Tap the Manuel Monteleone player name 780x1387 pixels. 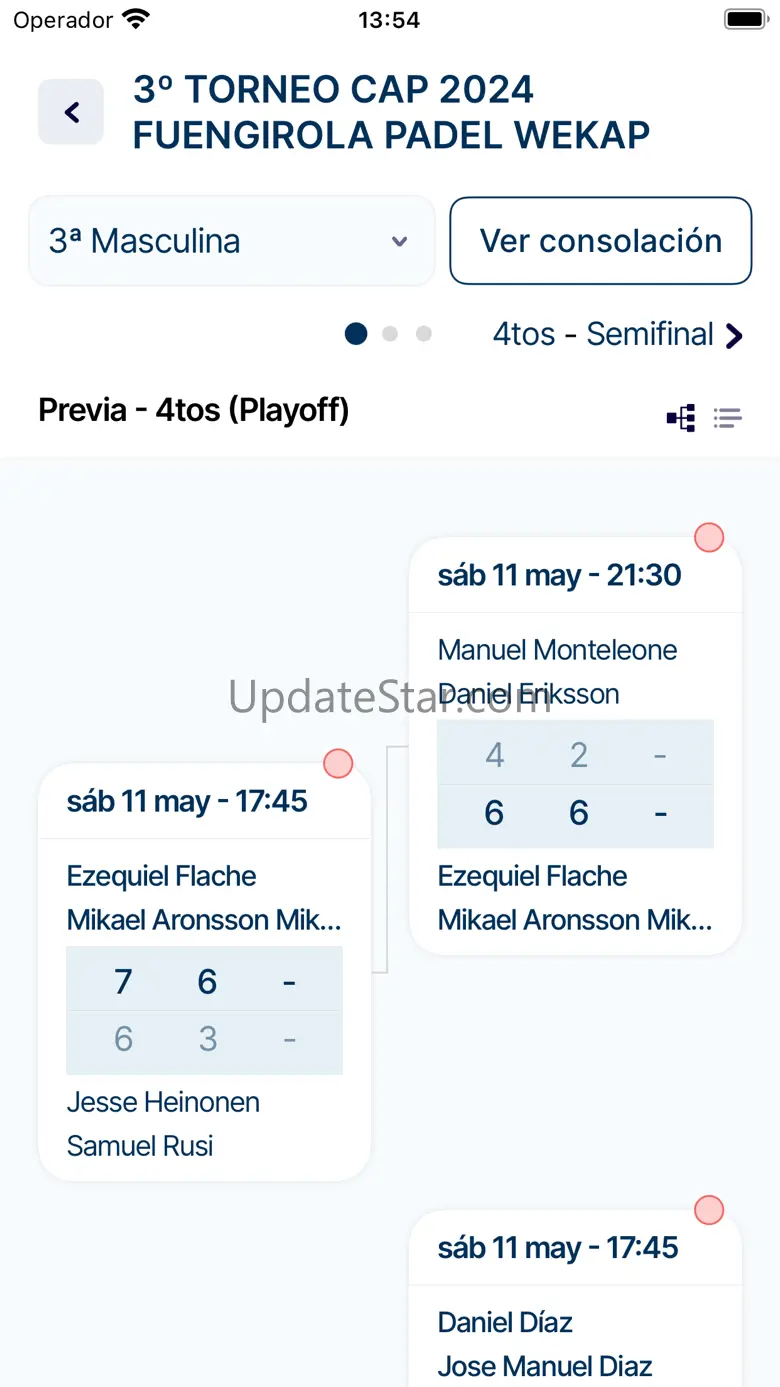point(557,650)
